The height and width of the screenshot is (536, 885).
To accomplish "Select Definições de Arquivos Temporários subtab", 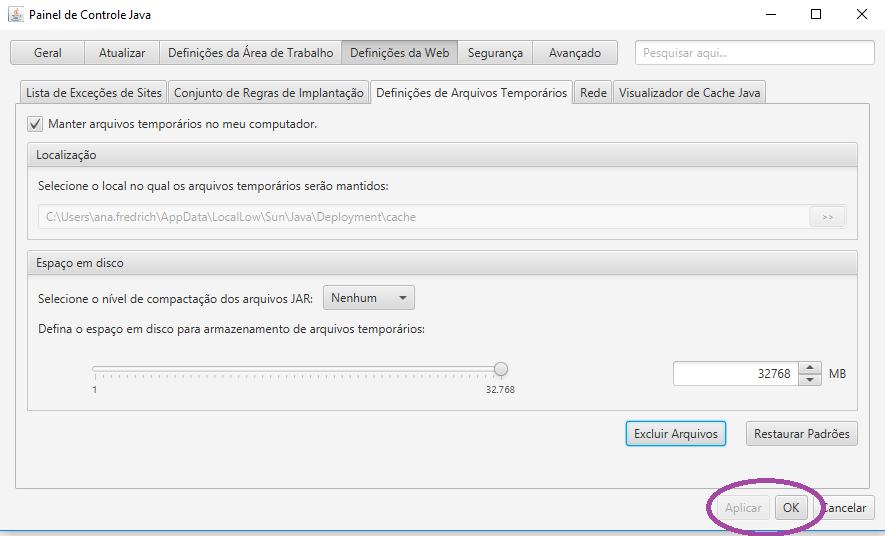I will click(x=471, y=93).
